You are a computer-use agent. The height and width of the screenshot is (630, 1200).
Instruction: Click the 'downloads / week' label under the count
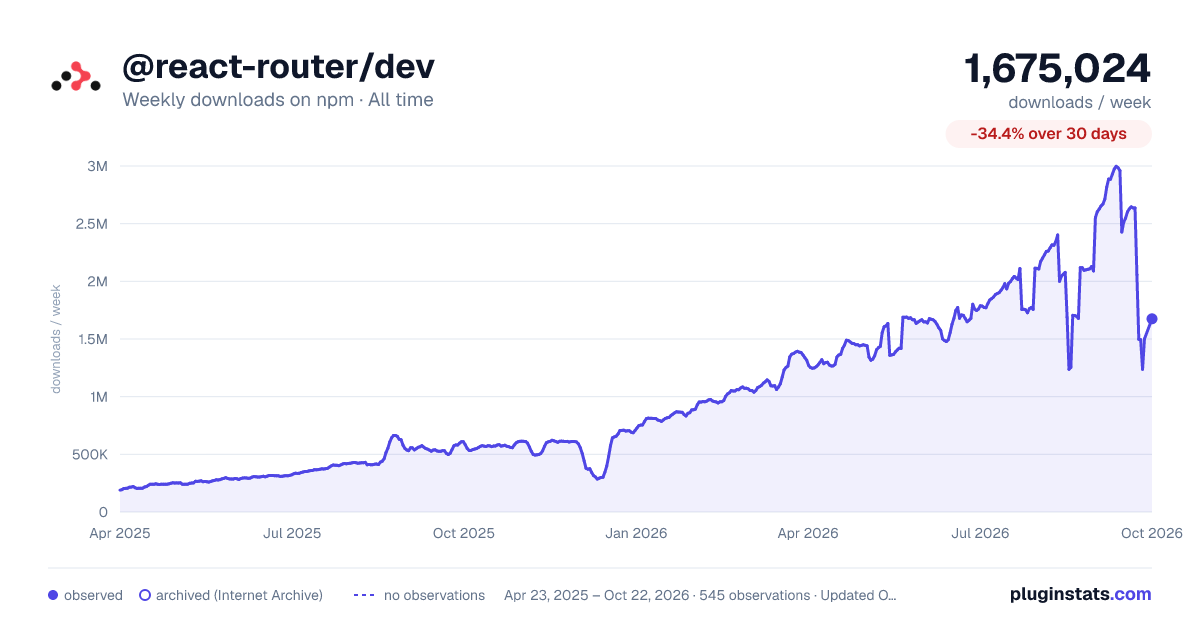(1079, 102)
